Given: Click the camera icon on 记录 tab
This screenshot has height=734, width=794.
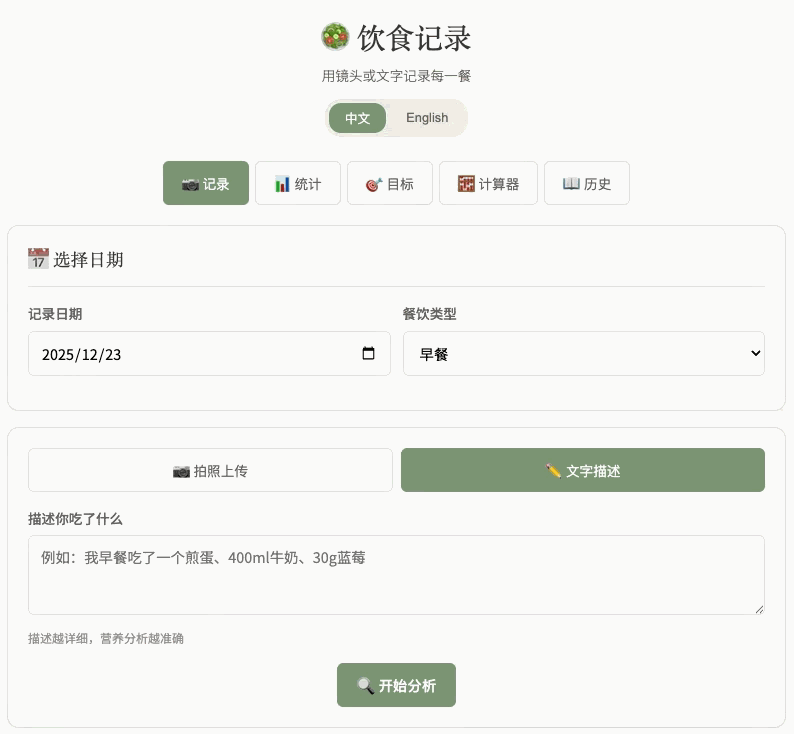Looking at the screenshot, I should [x=190, y=184].
